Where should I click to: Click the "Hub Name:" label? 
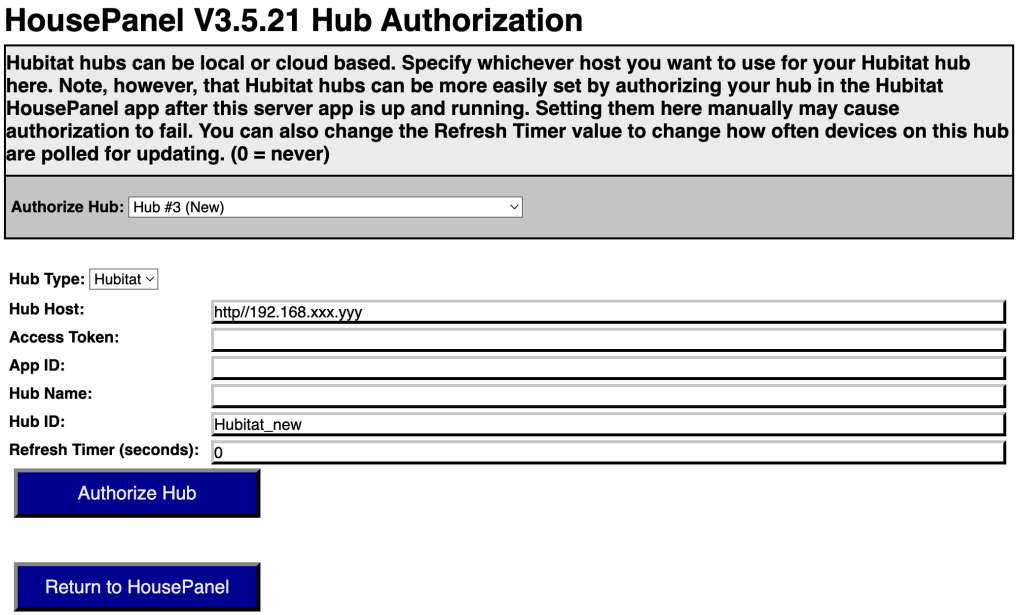(x=50, y=393)
